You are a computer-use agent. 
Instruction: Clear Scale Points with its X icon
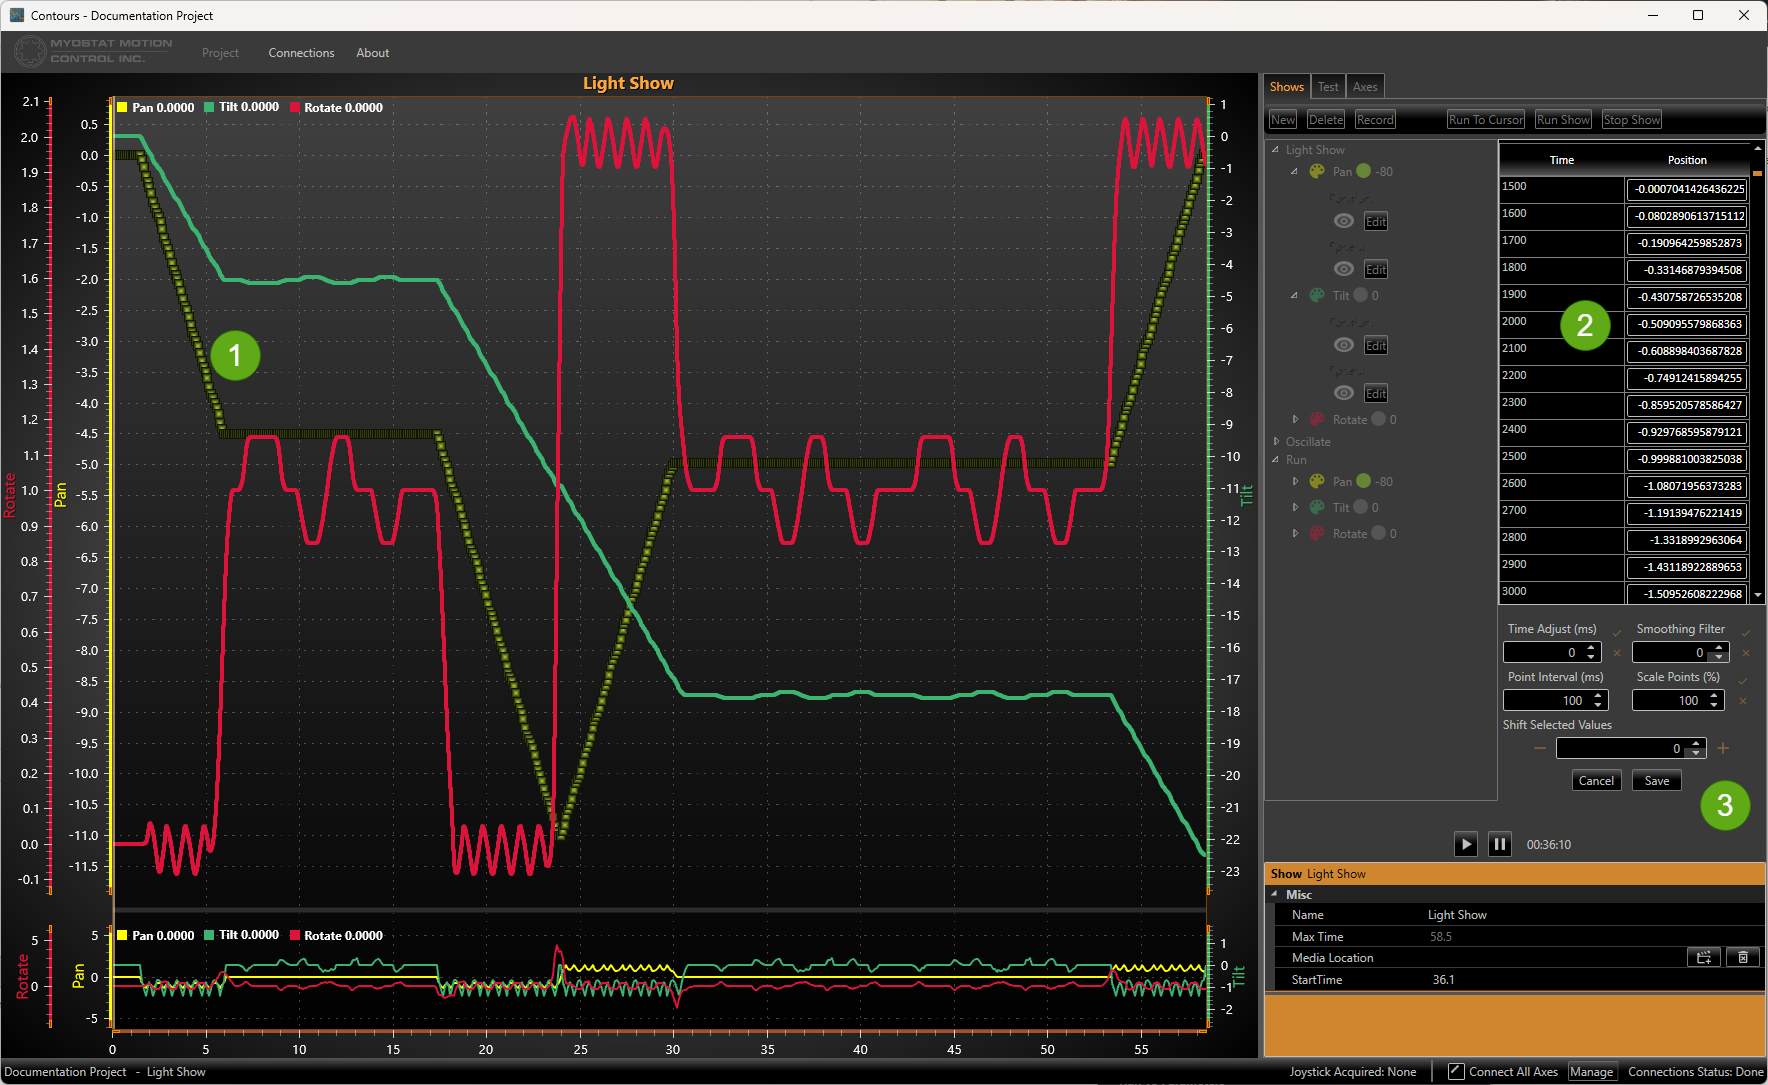click(1743, 701)
